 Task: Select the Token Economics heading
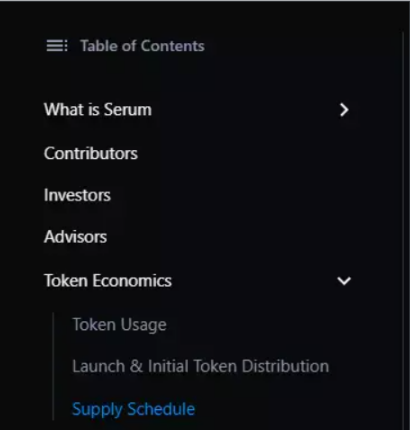(x=108, y=281)
